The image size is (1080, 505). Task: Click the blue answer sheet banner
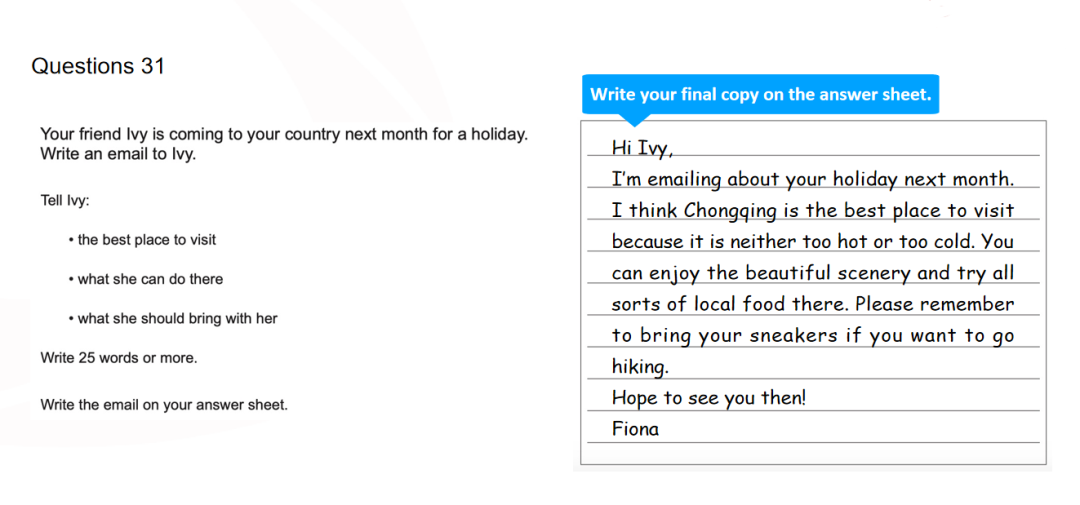tap(760, 94)
